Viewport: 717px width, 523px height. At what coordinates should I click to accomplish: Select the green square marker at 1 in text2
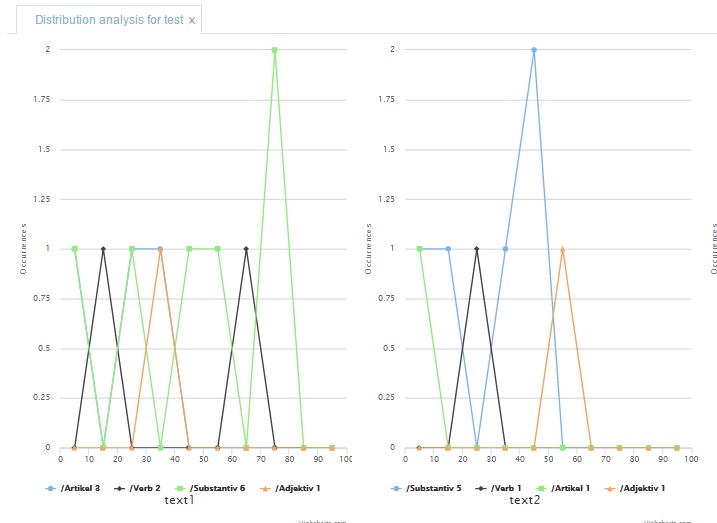[420, 249]
